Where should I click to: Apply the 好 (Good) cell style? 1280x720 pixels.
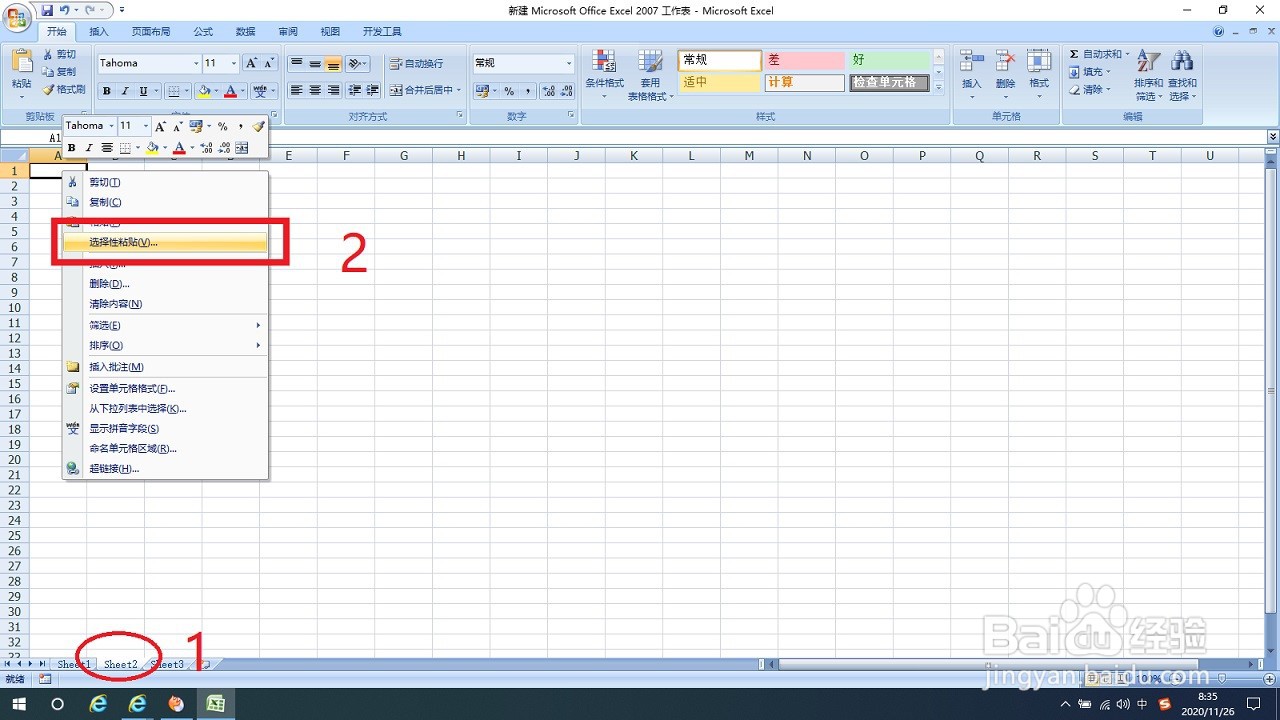coord(889,61)
